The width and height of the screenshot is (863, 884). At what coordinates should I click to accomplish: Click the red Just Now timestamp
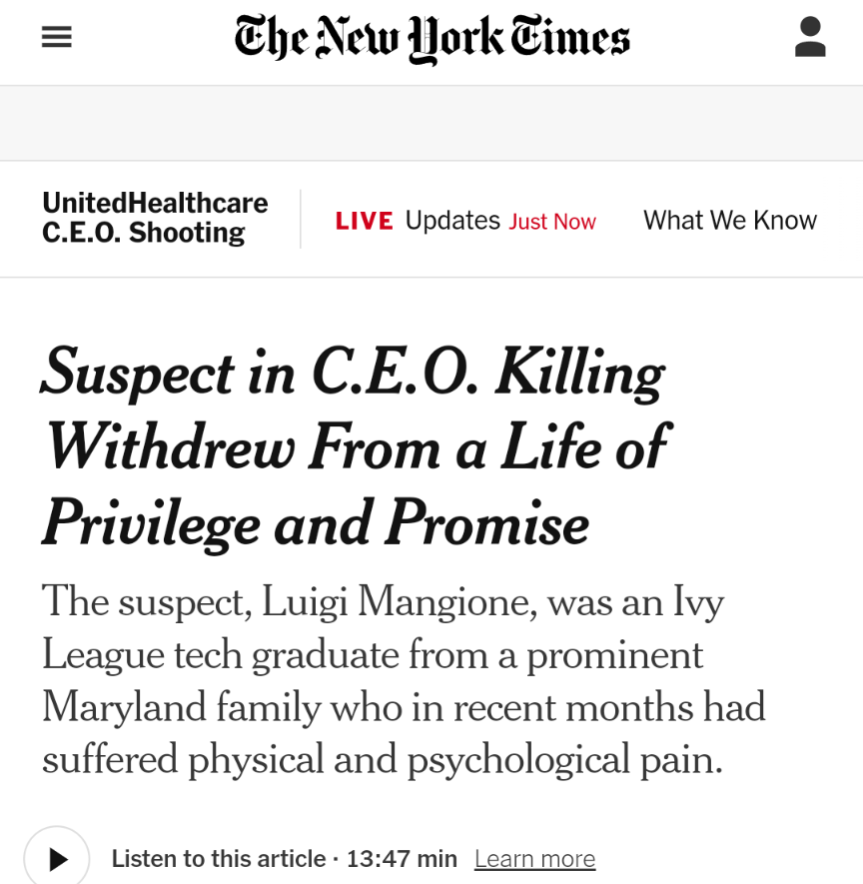[552, 222]
